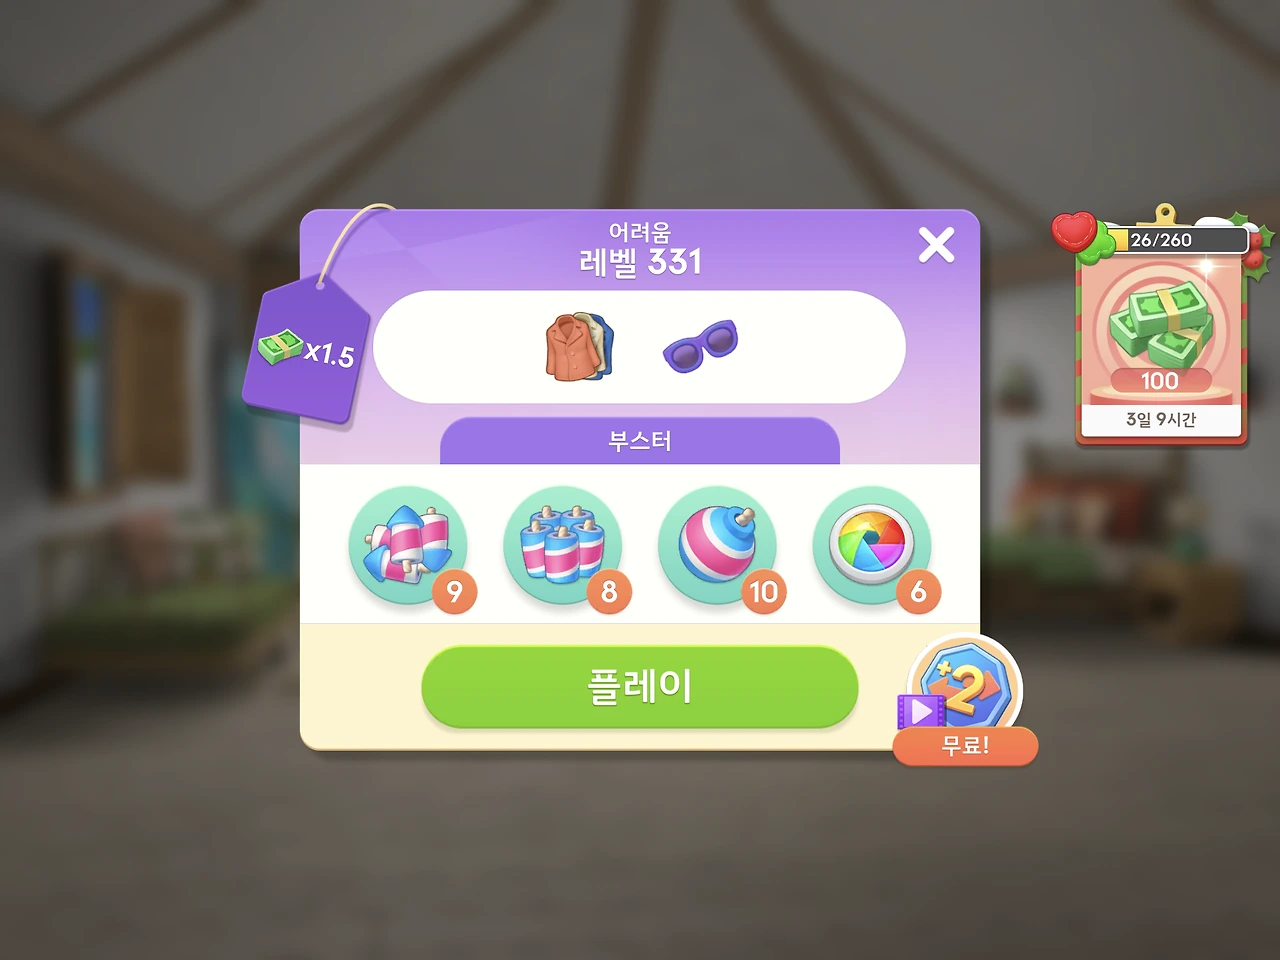Tap the 26/260 progress bar

tap(1176, 240)
